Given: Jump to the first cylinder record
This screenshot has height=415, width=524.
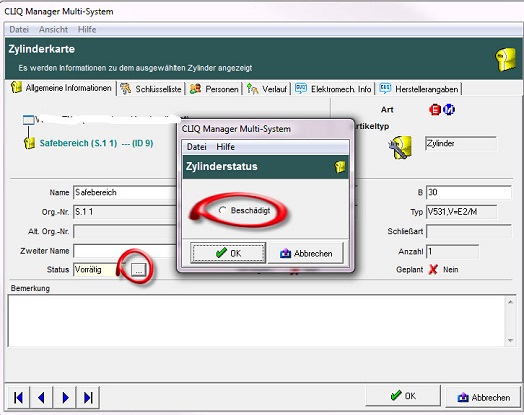Looking at the screenshot, I should (x=18, y=398).
